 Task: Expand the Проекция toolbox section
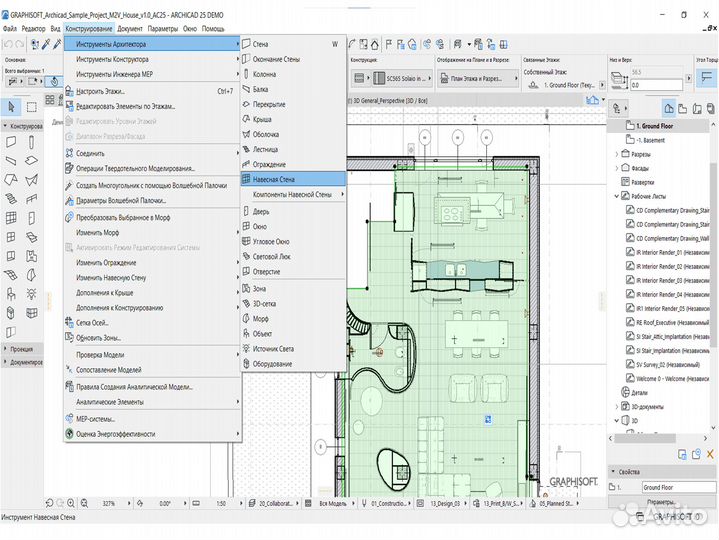pyautogui.click(x=6, y=349)
